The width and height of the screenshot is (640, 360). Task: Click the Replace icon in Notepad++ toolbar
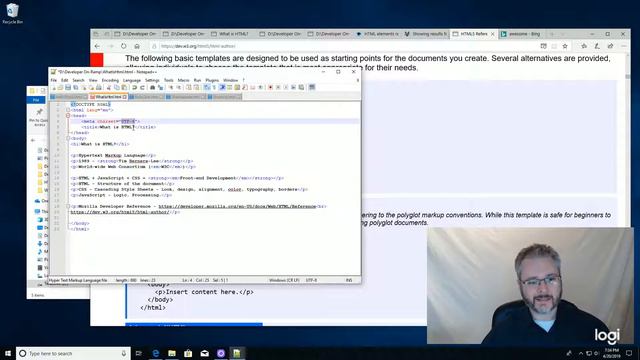click(161, 87)
